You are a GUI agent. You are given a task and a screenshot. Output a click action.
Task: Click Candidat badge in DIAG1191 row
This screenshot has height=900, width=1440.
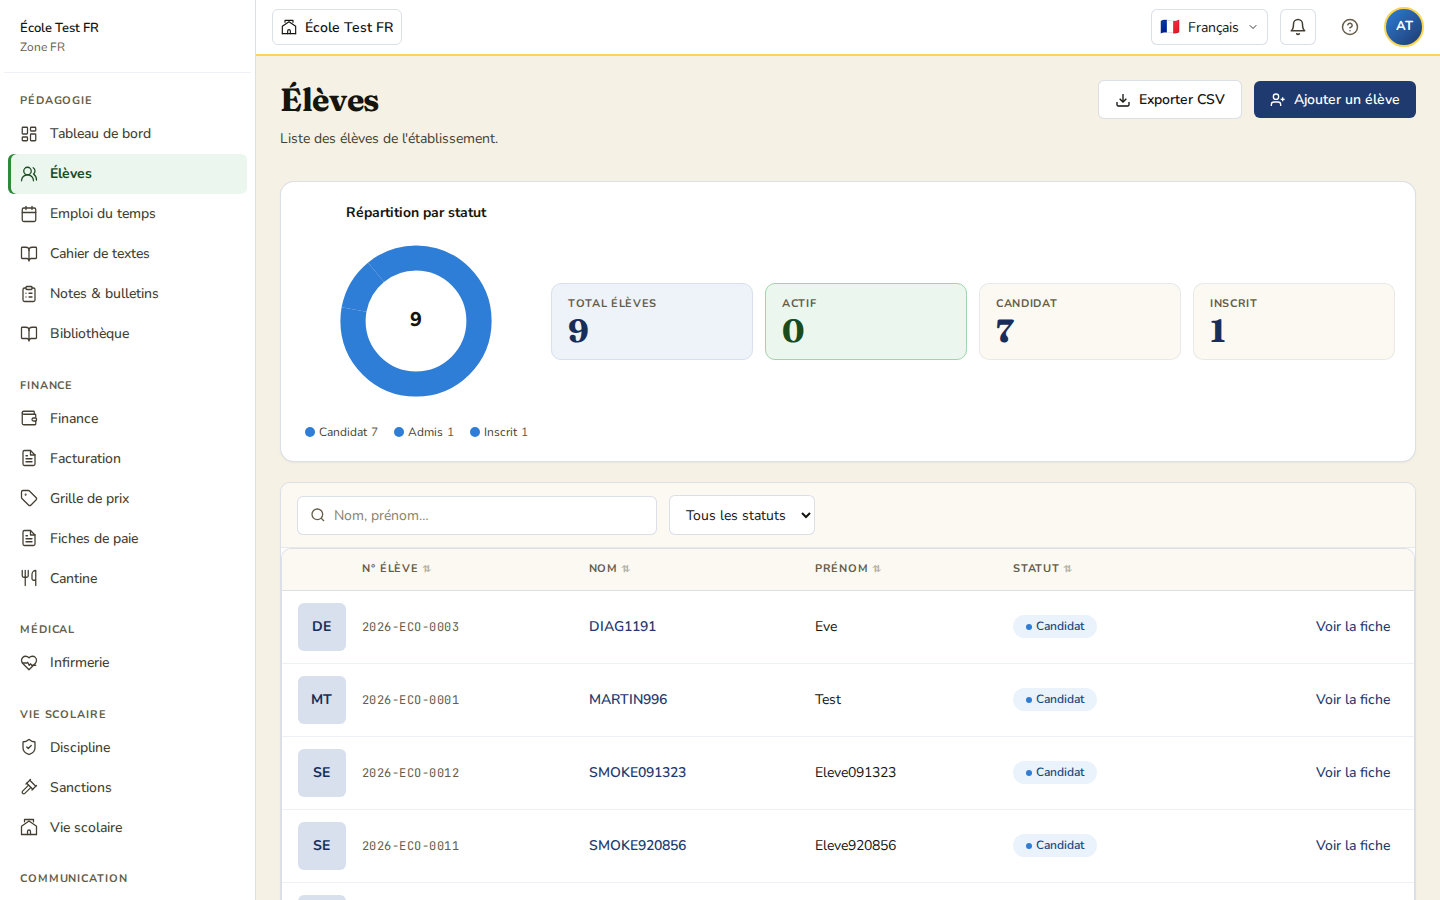pyautogui.click(x=1055, y=627)
